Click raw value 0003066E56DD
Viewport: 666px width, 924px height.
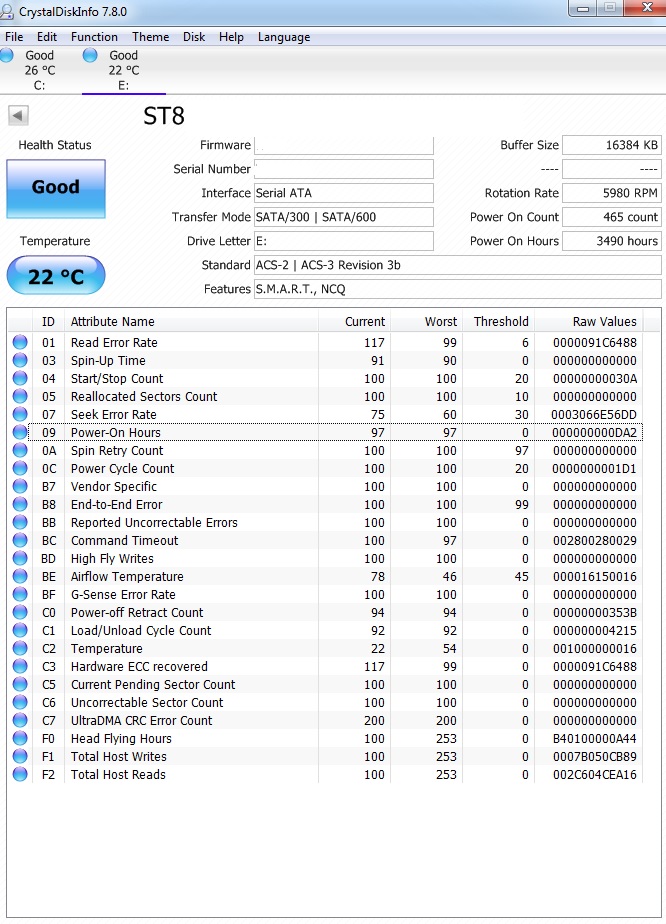click(594, 414)
